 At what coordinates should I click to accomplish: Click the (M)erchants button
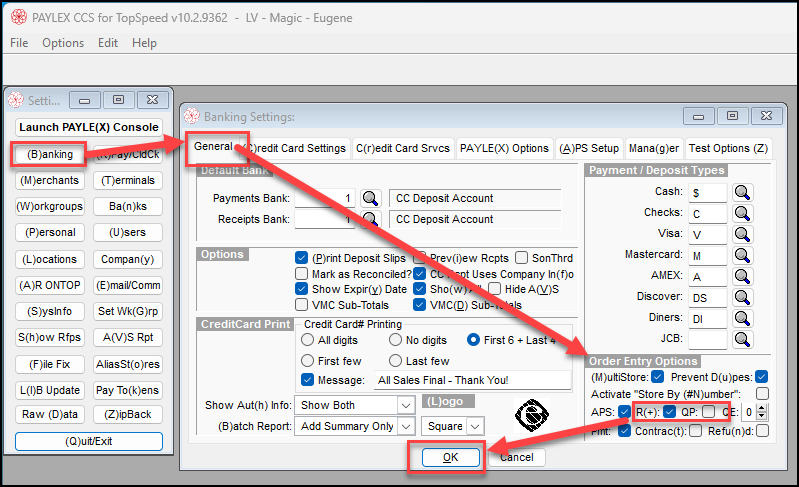[x=50, y=180]
